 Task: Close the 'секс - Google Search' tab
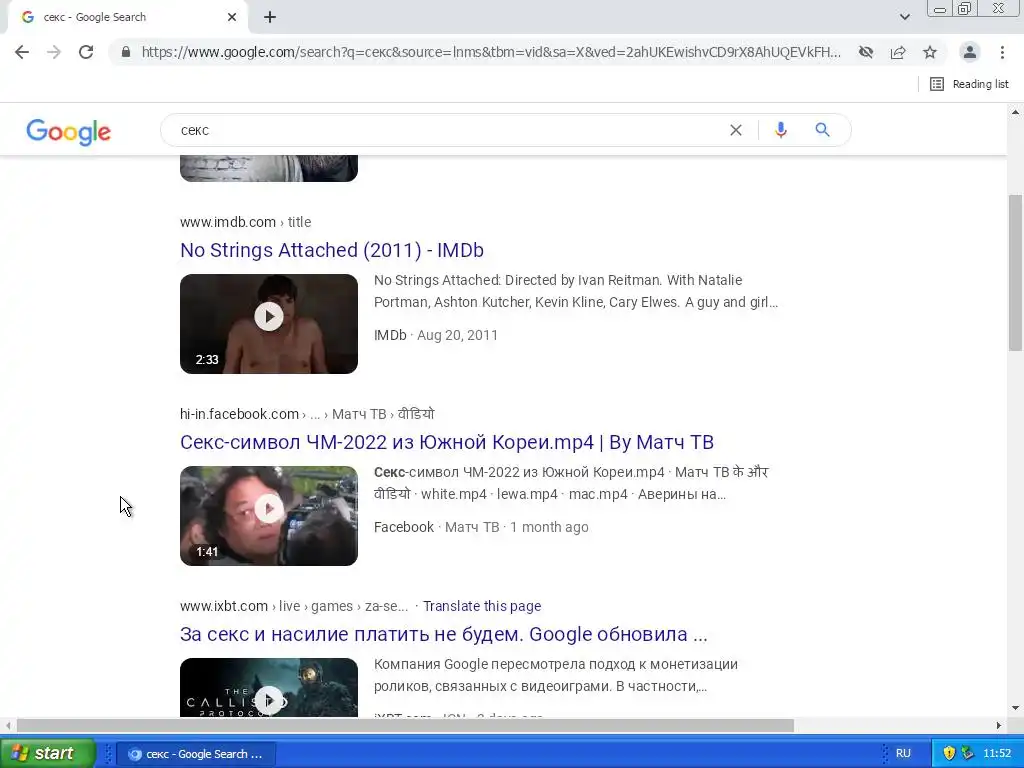tap(232, 17)
